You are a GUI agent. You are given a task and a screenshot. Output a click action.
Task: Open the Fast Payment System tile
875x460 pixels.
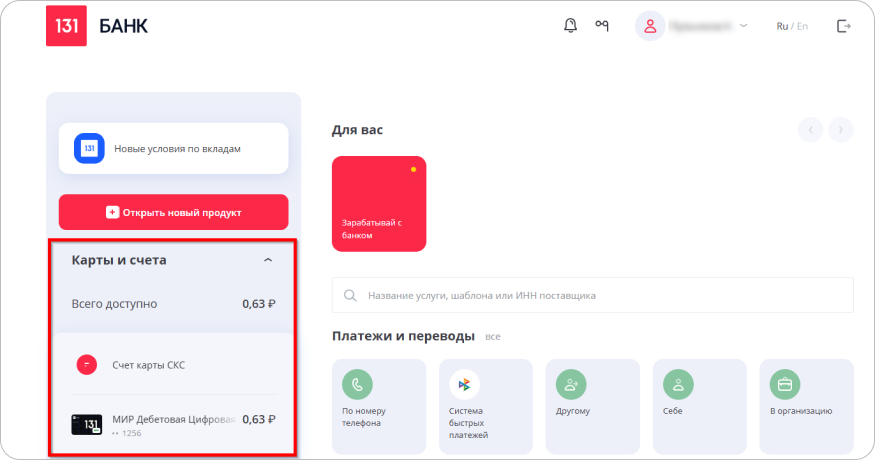coord(464,384)
